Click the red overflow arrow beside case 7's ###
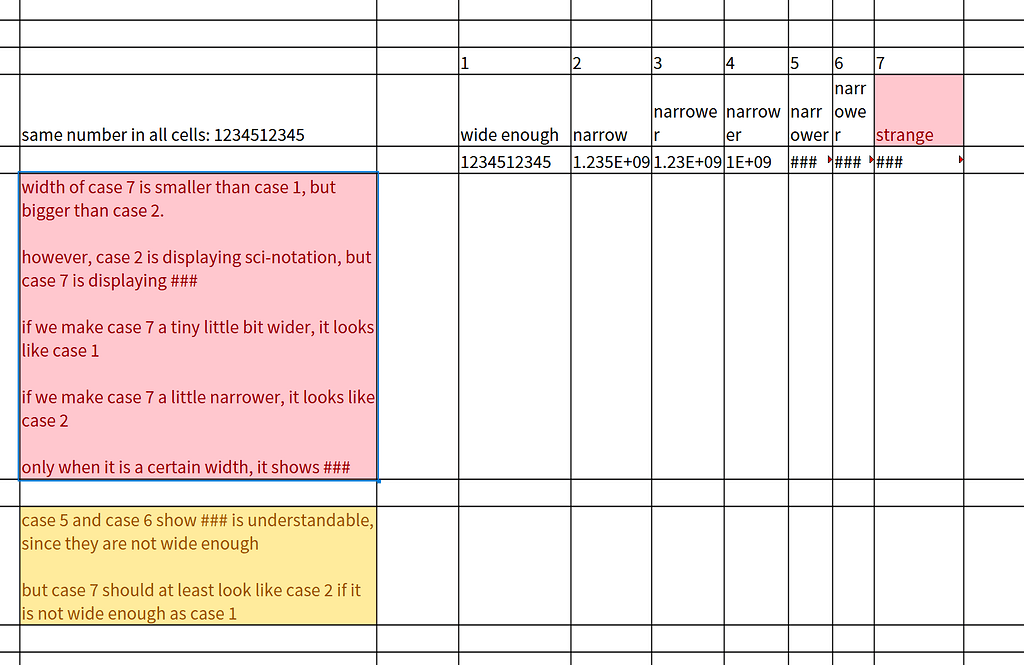1024x665 pixels. (x=962, y=158)
